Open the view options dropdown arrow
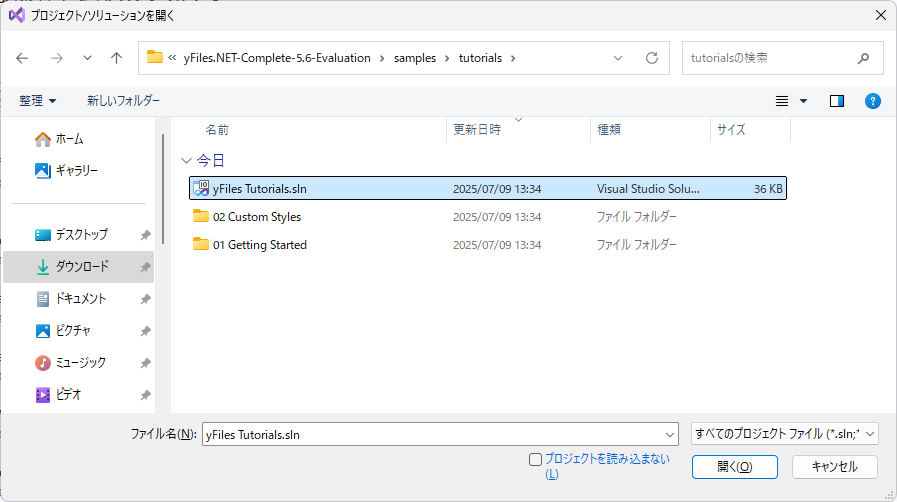 [x=803, y=101]
